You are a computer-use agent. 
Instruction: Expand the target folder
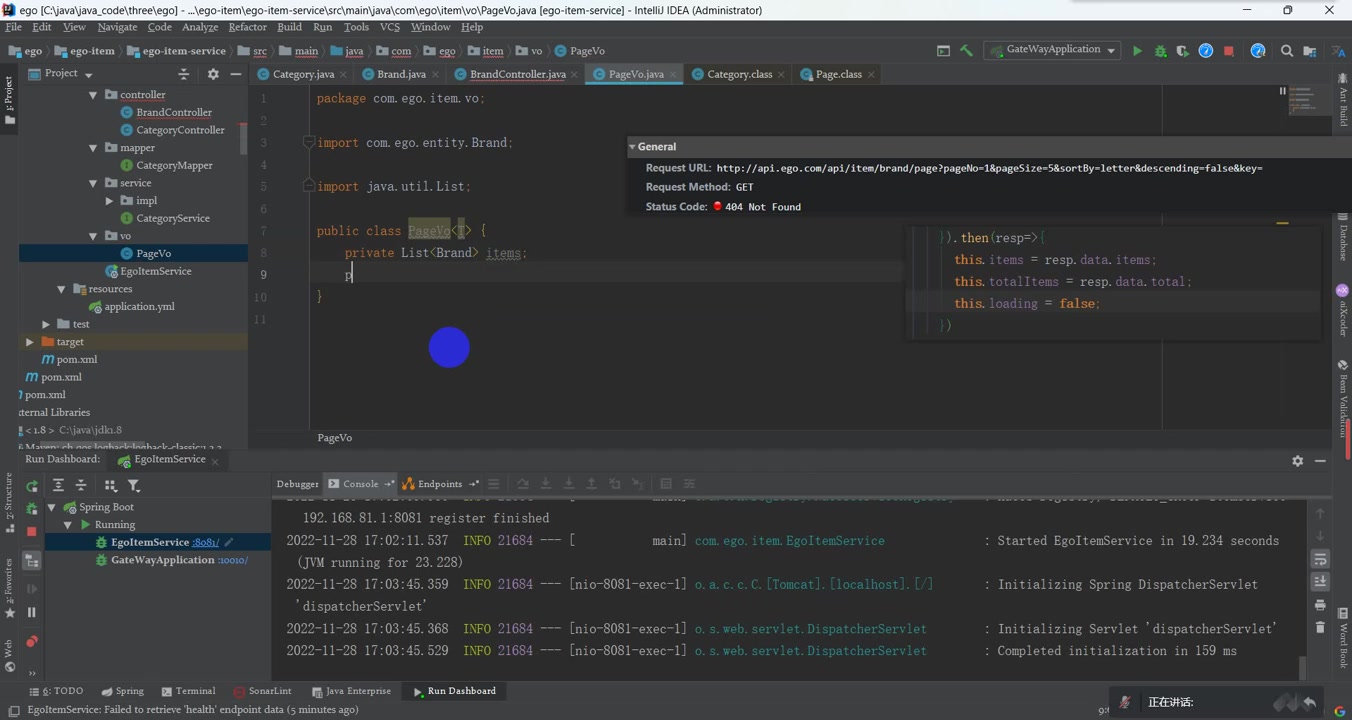coord(30,342)
